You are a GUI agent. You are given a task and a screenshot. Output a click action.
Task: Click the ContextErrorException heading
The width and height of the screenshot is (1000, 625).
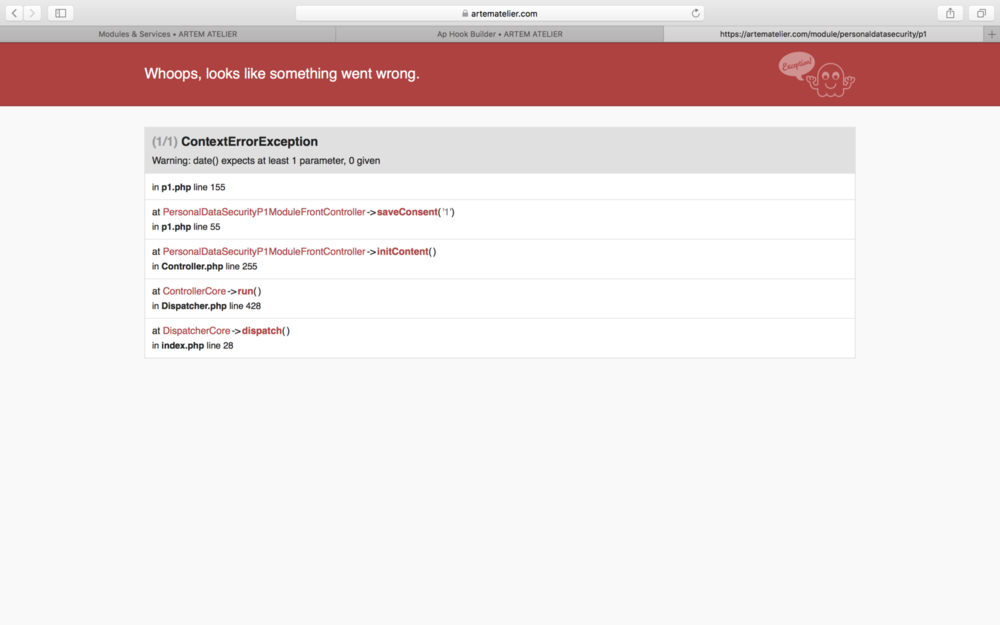coord(243,141)
